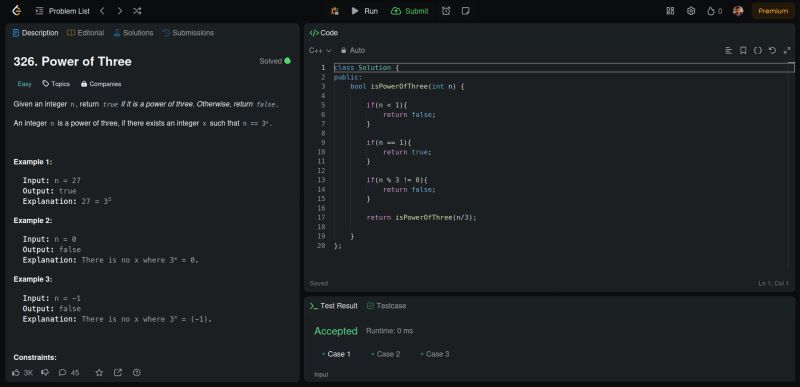The height and width of the screenshot is (387, 800).
Task: Click the format code lines icon
Action: coord(729,50)
